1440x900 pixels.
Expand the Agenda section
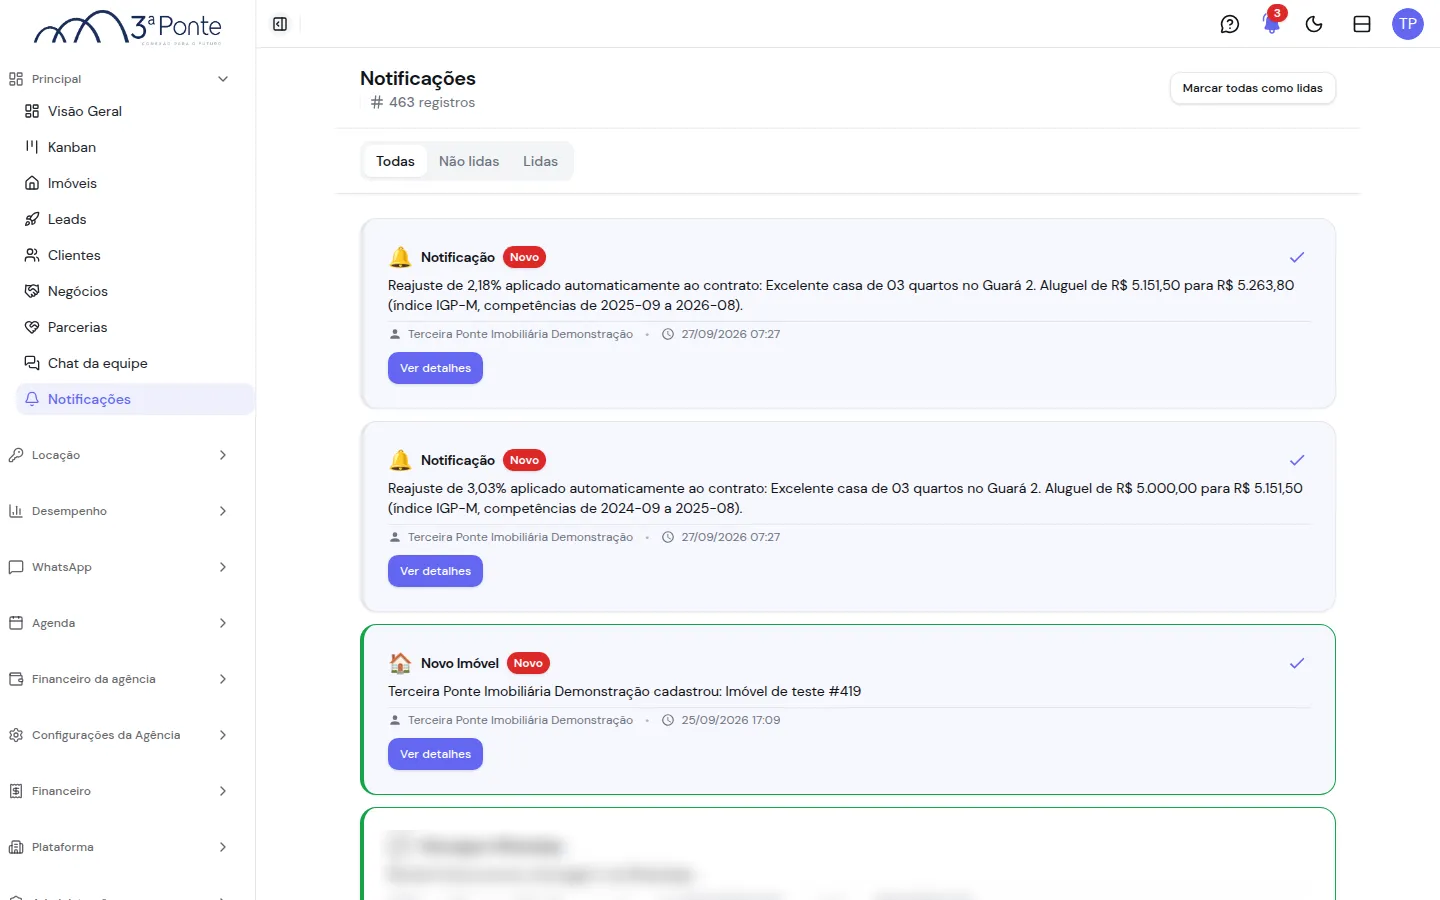[x=223, y=623]
